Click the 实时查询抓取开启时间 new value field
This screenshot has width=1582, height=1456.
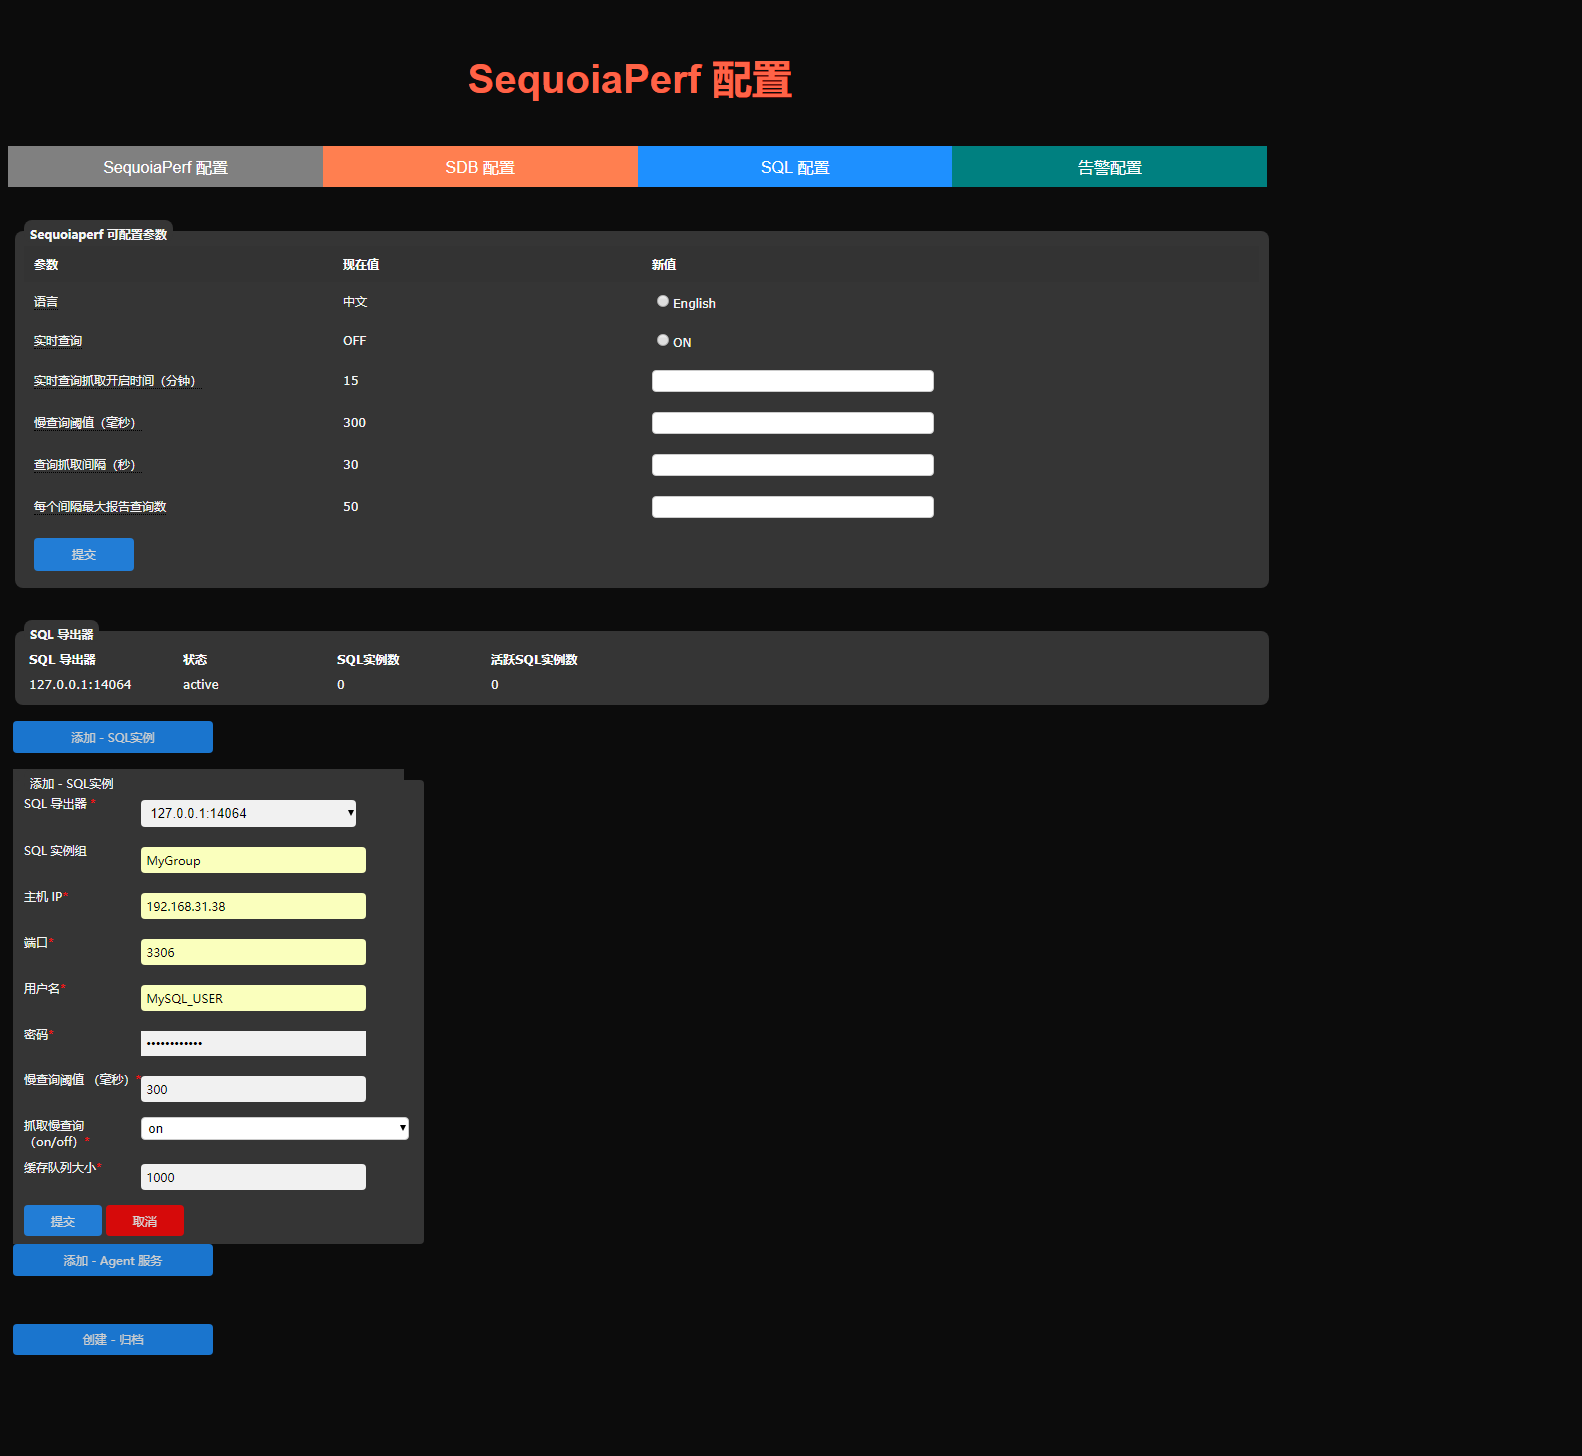[x=792, y=381]
